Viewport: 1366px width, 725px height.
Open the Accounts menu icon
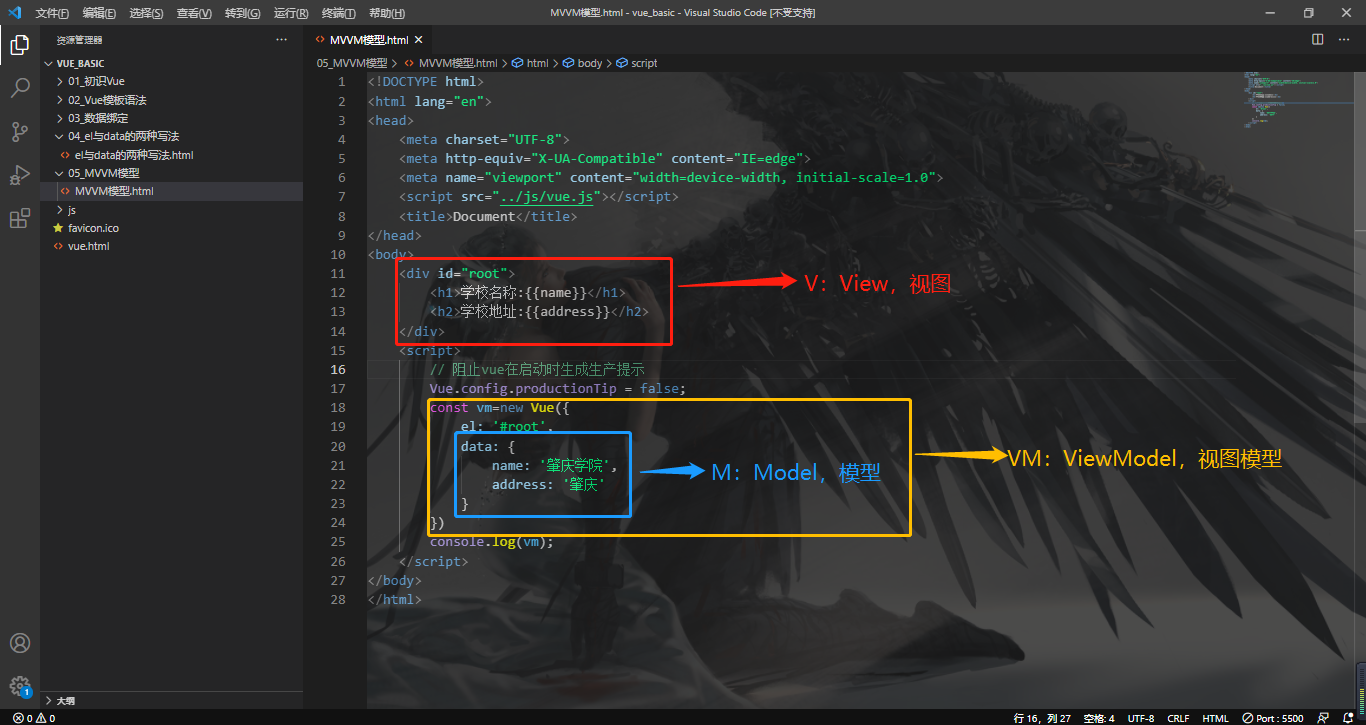pos(19,643)
